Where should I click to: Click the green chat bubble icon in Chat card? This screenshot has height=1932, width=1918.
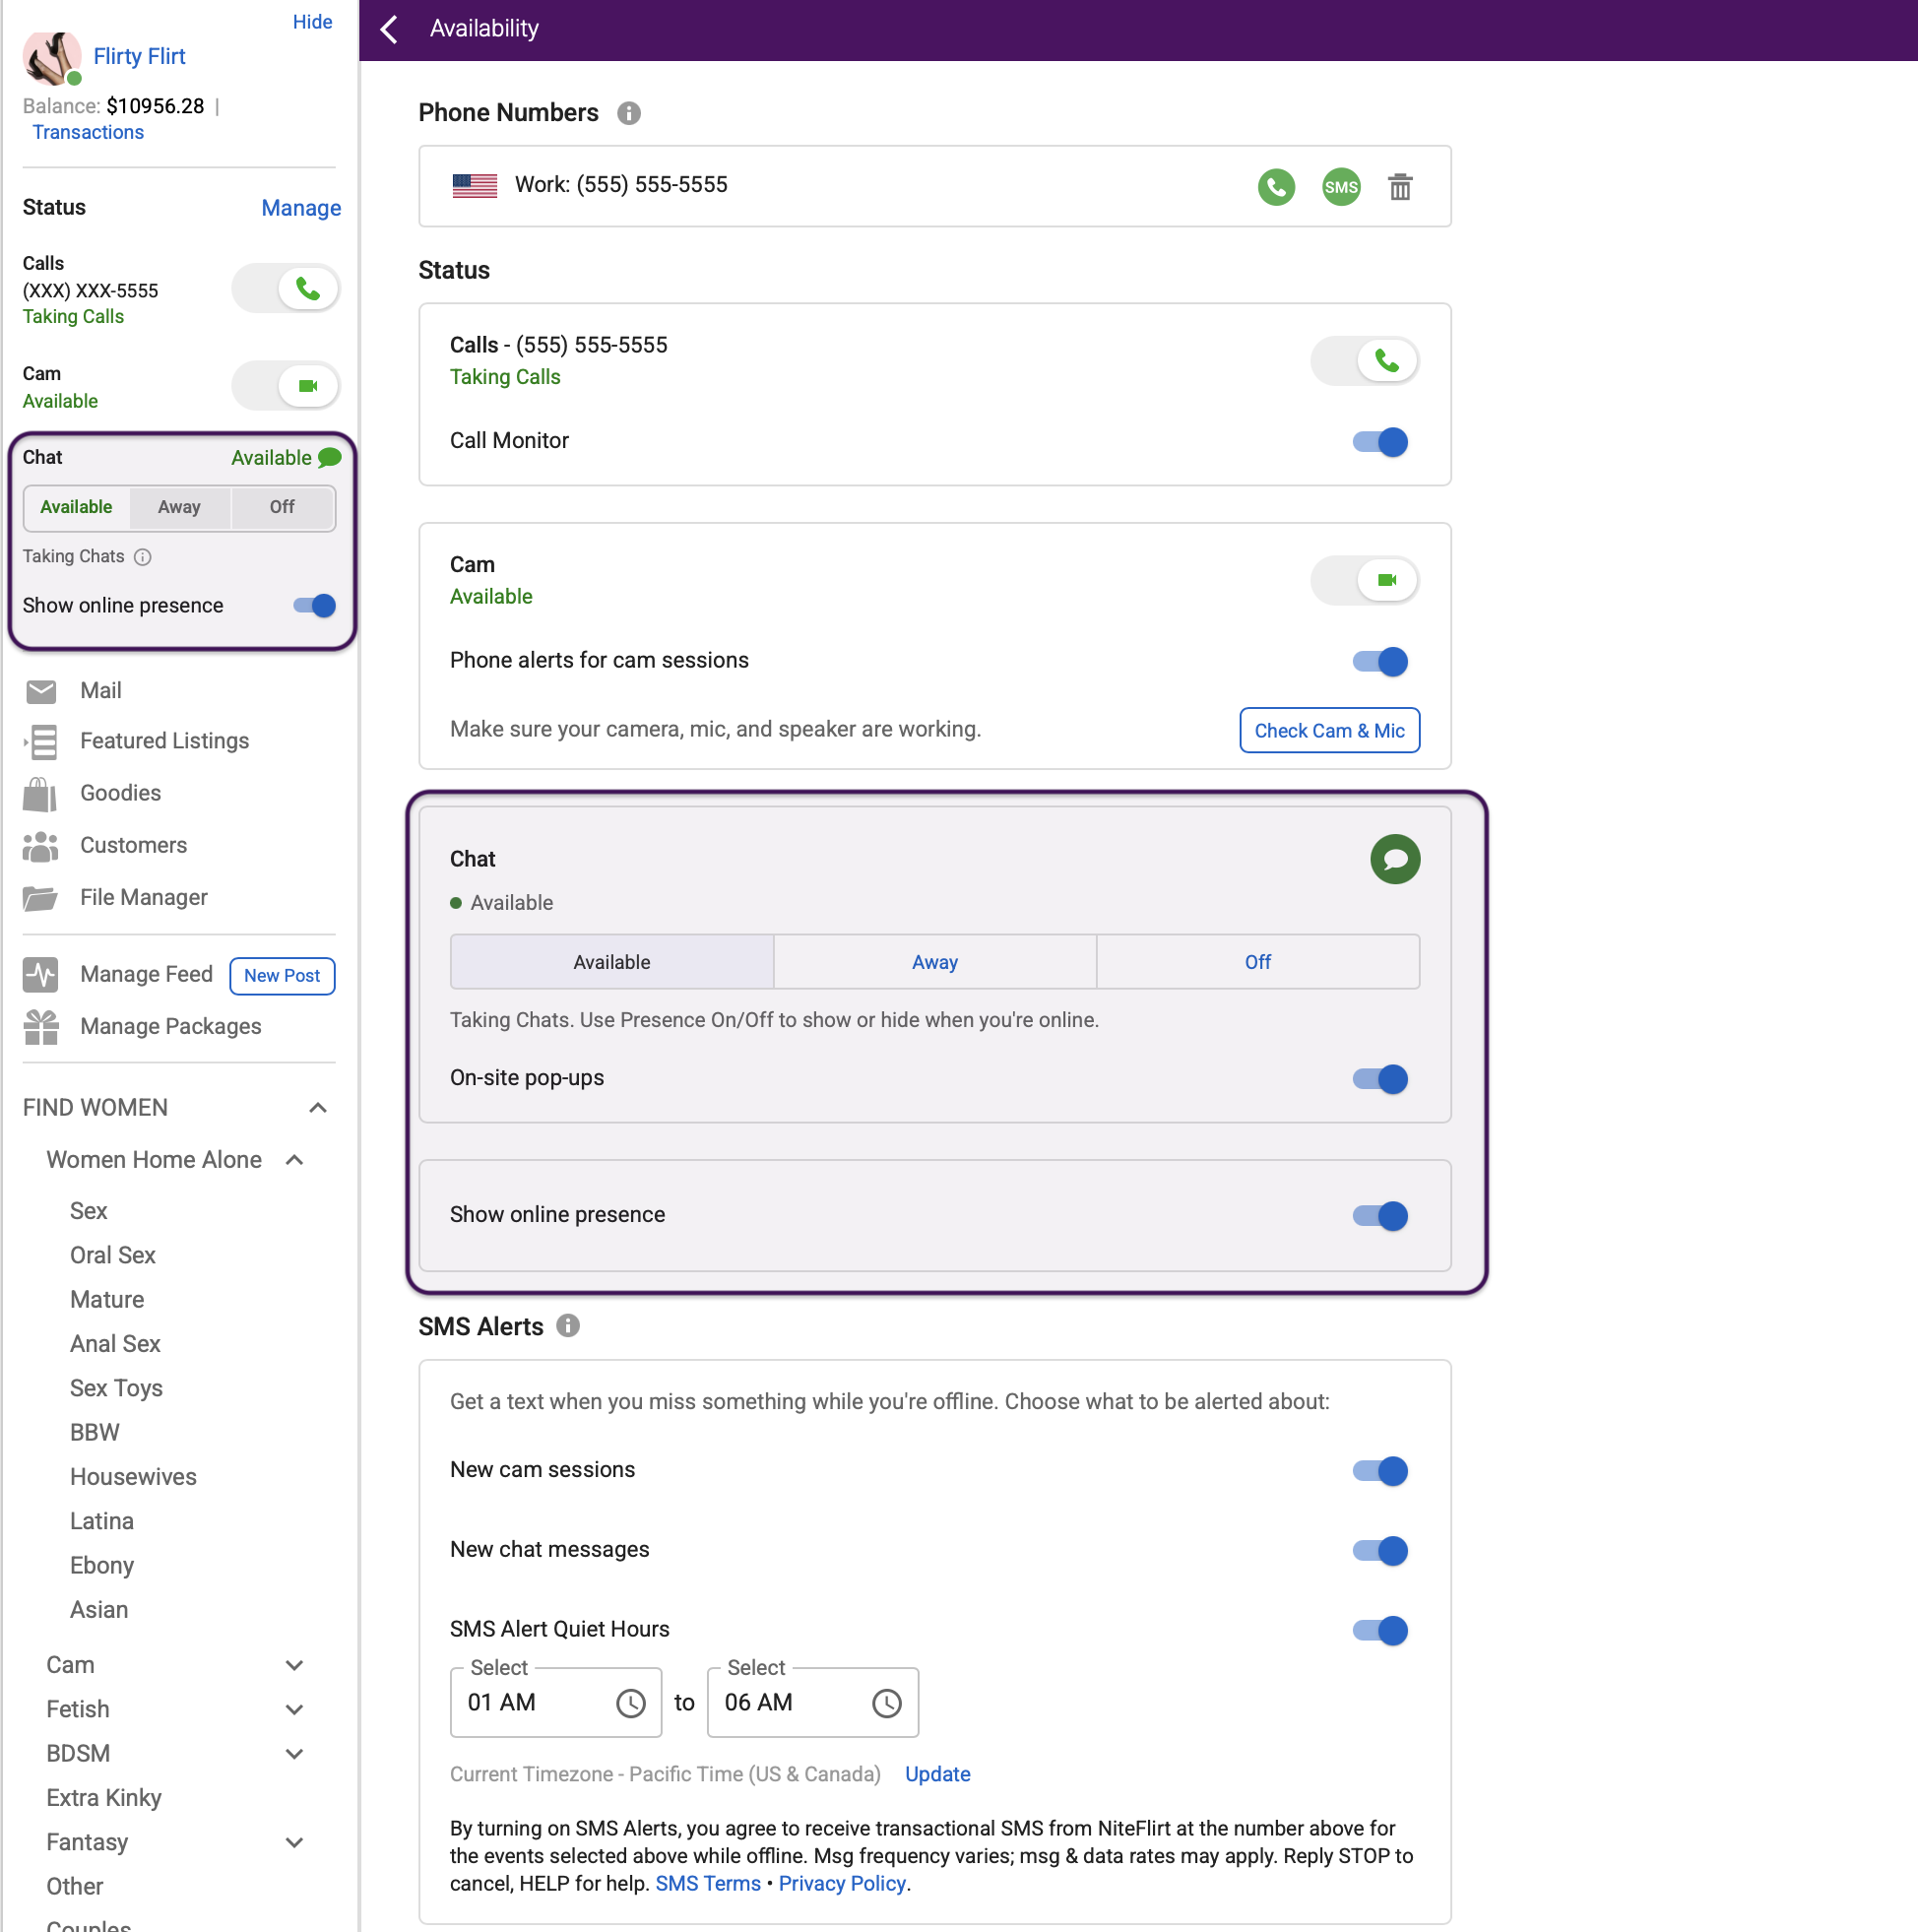click(1395, 859)
